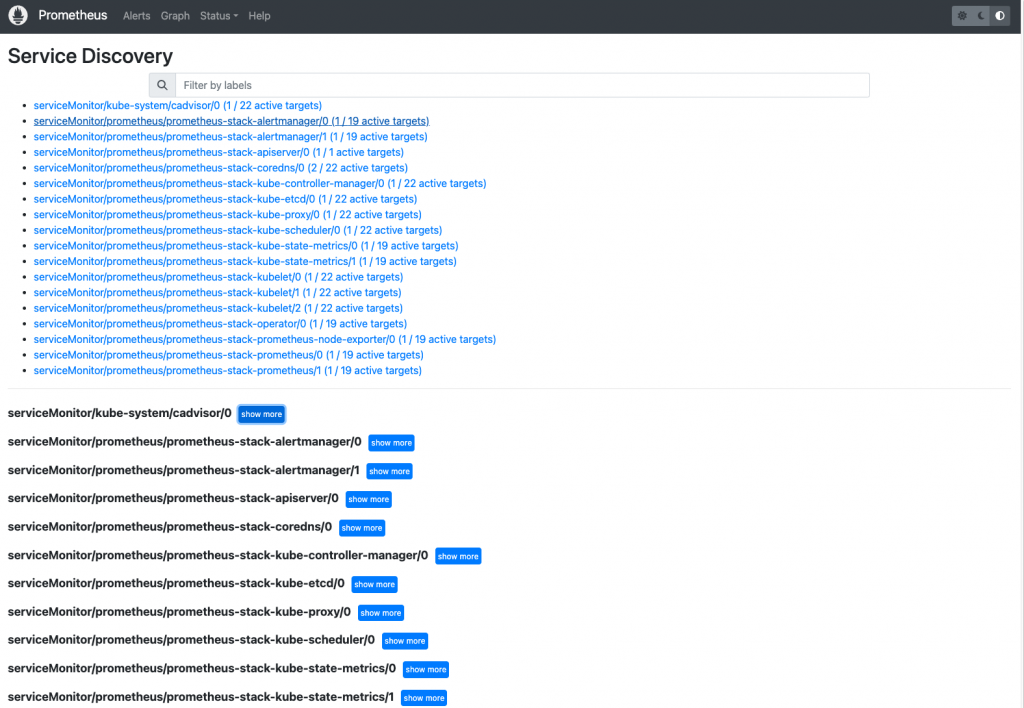The width and height of the screenshot is (1024, 708).
Task: Select the light theme gear icon
Action: coord(962,16)
